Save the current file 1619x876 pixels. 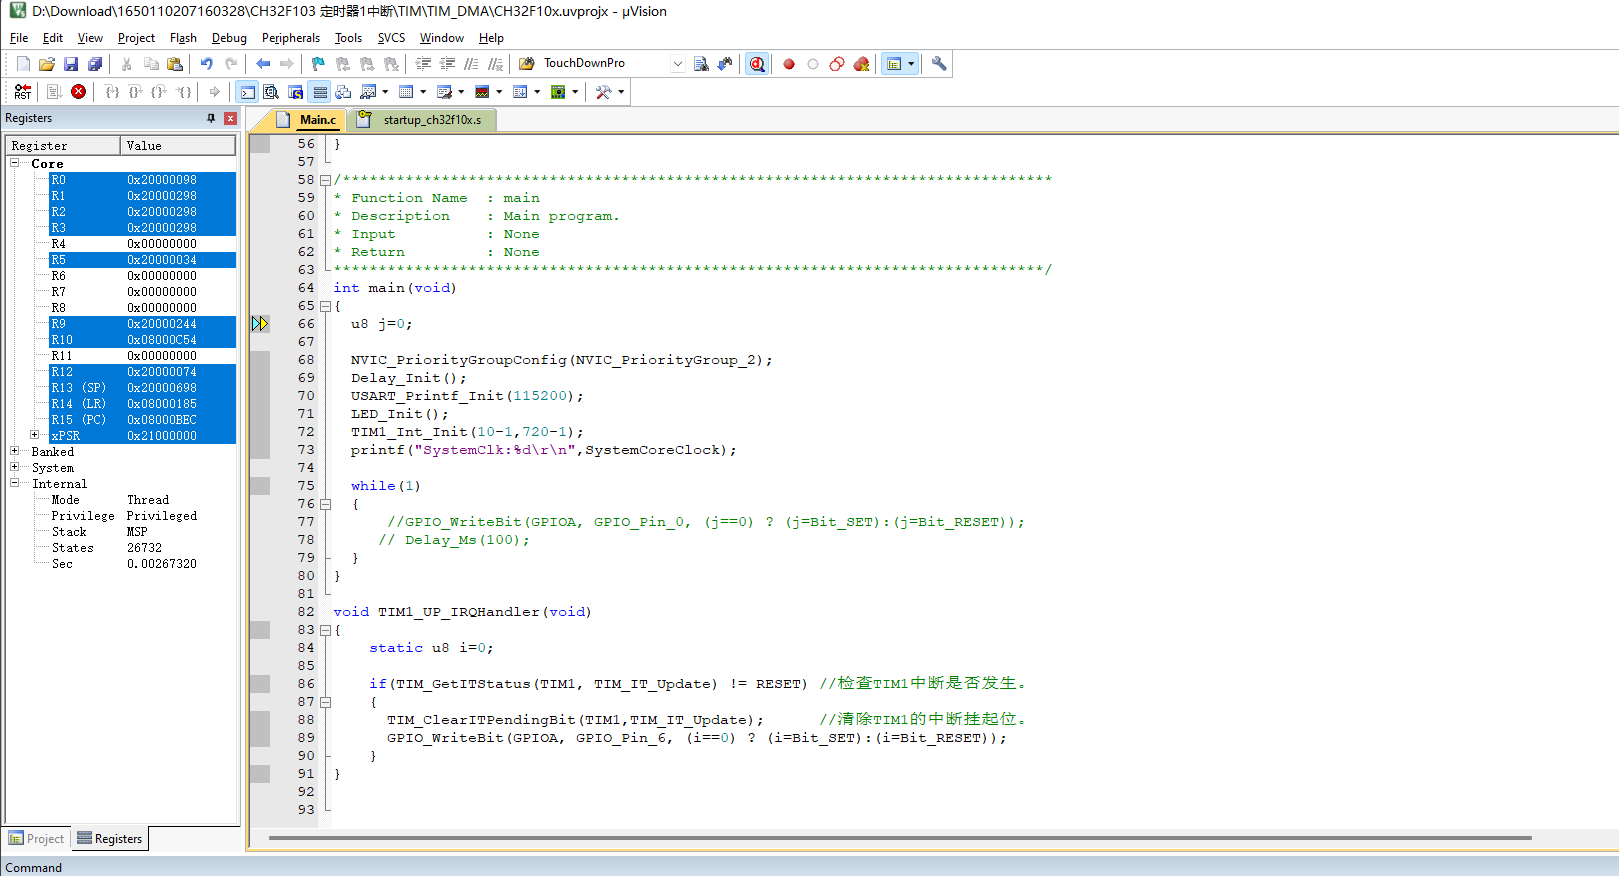pyautogui.click(x=71, y=64)
